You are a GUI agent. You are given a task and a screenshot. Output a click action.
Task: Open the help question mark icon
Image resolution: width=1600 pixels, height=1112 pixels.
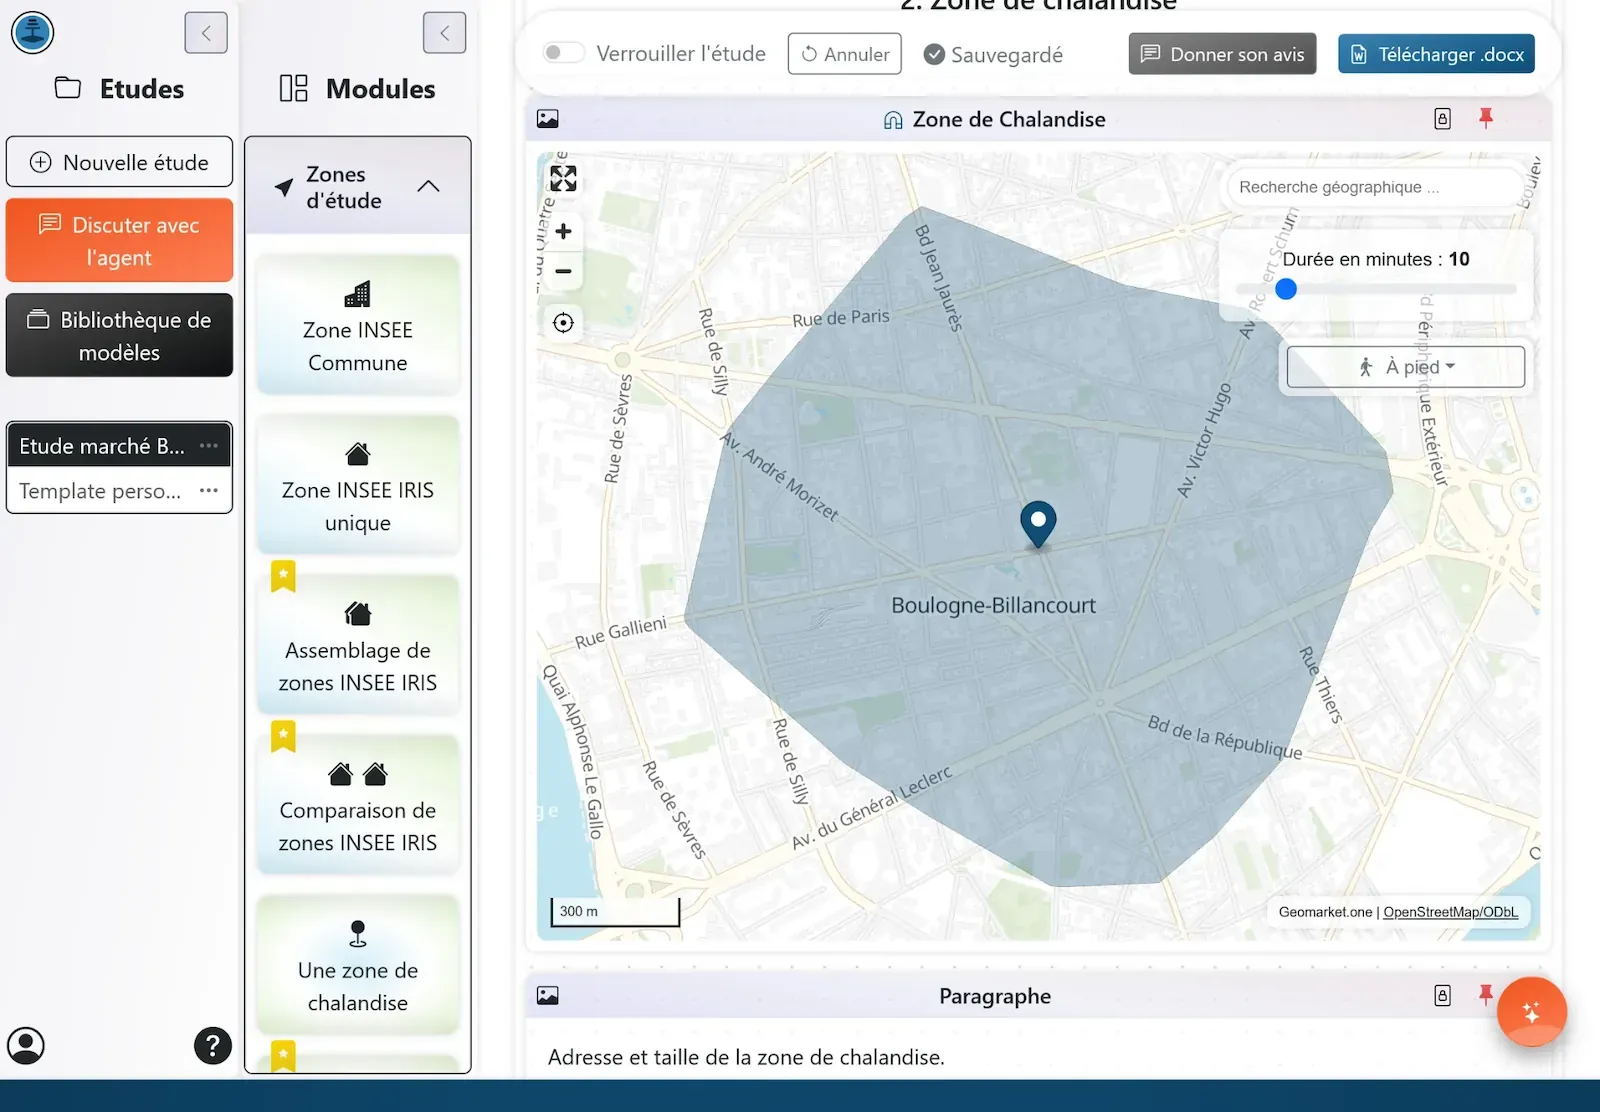click(x=212, y=1046)
